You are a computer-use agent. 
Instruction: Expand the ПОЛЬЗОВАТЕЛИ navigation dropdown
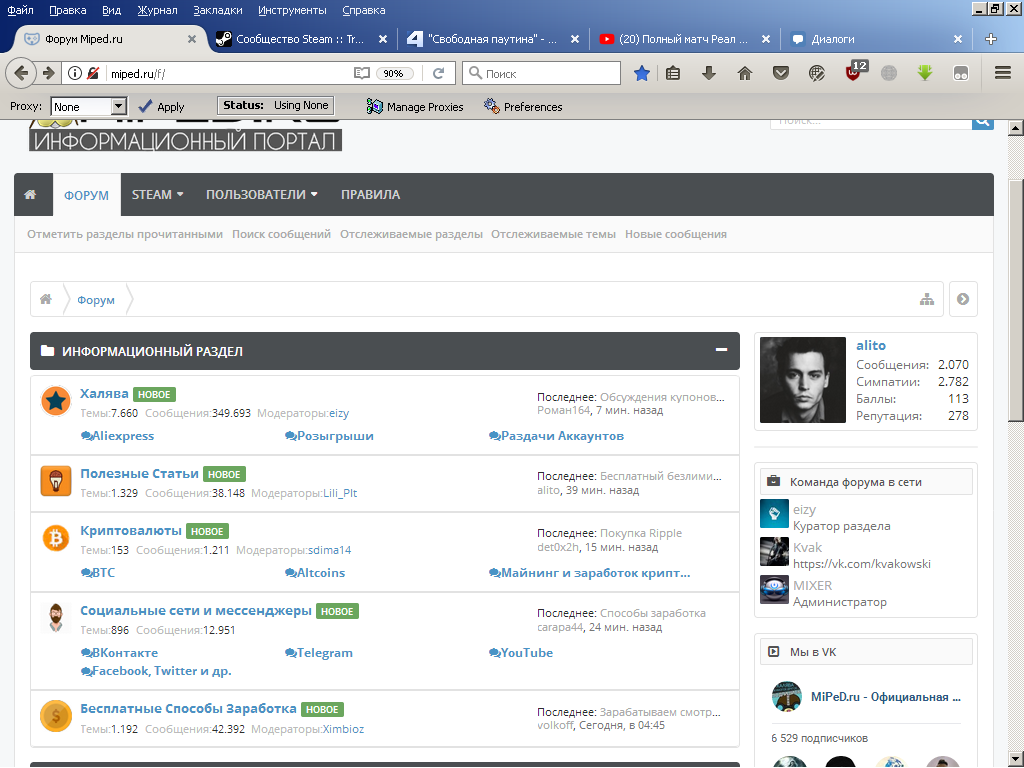pyautogui.click(x=262, y=195)
